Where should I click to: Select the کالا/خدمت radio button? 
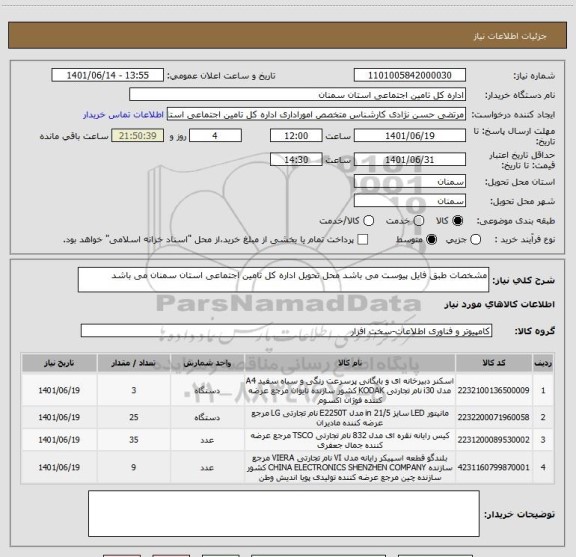[368, 221]
